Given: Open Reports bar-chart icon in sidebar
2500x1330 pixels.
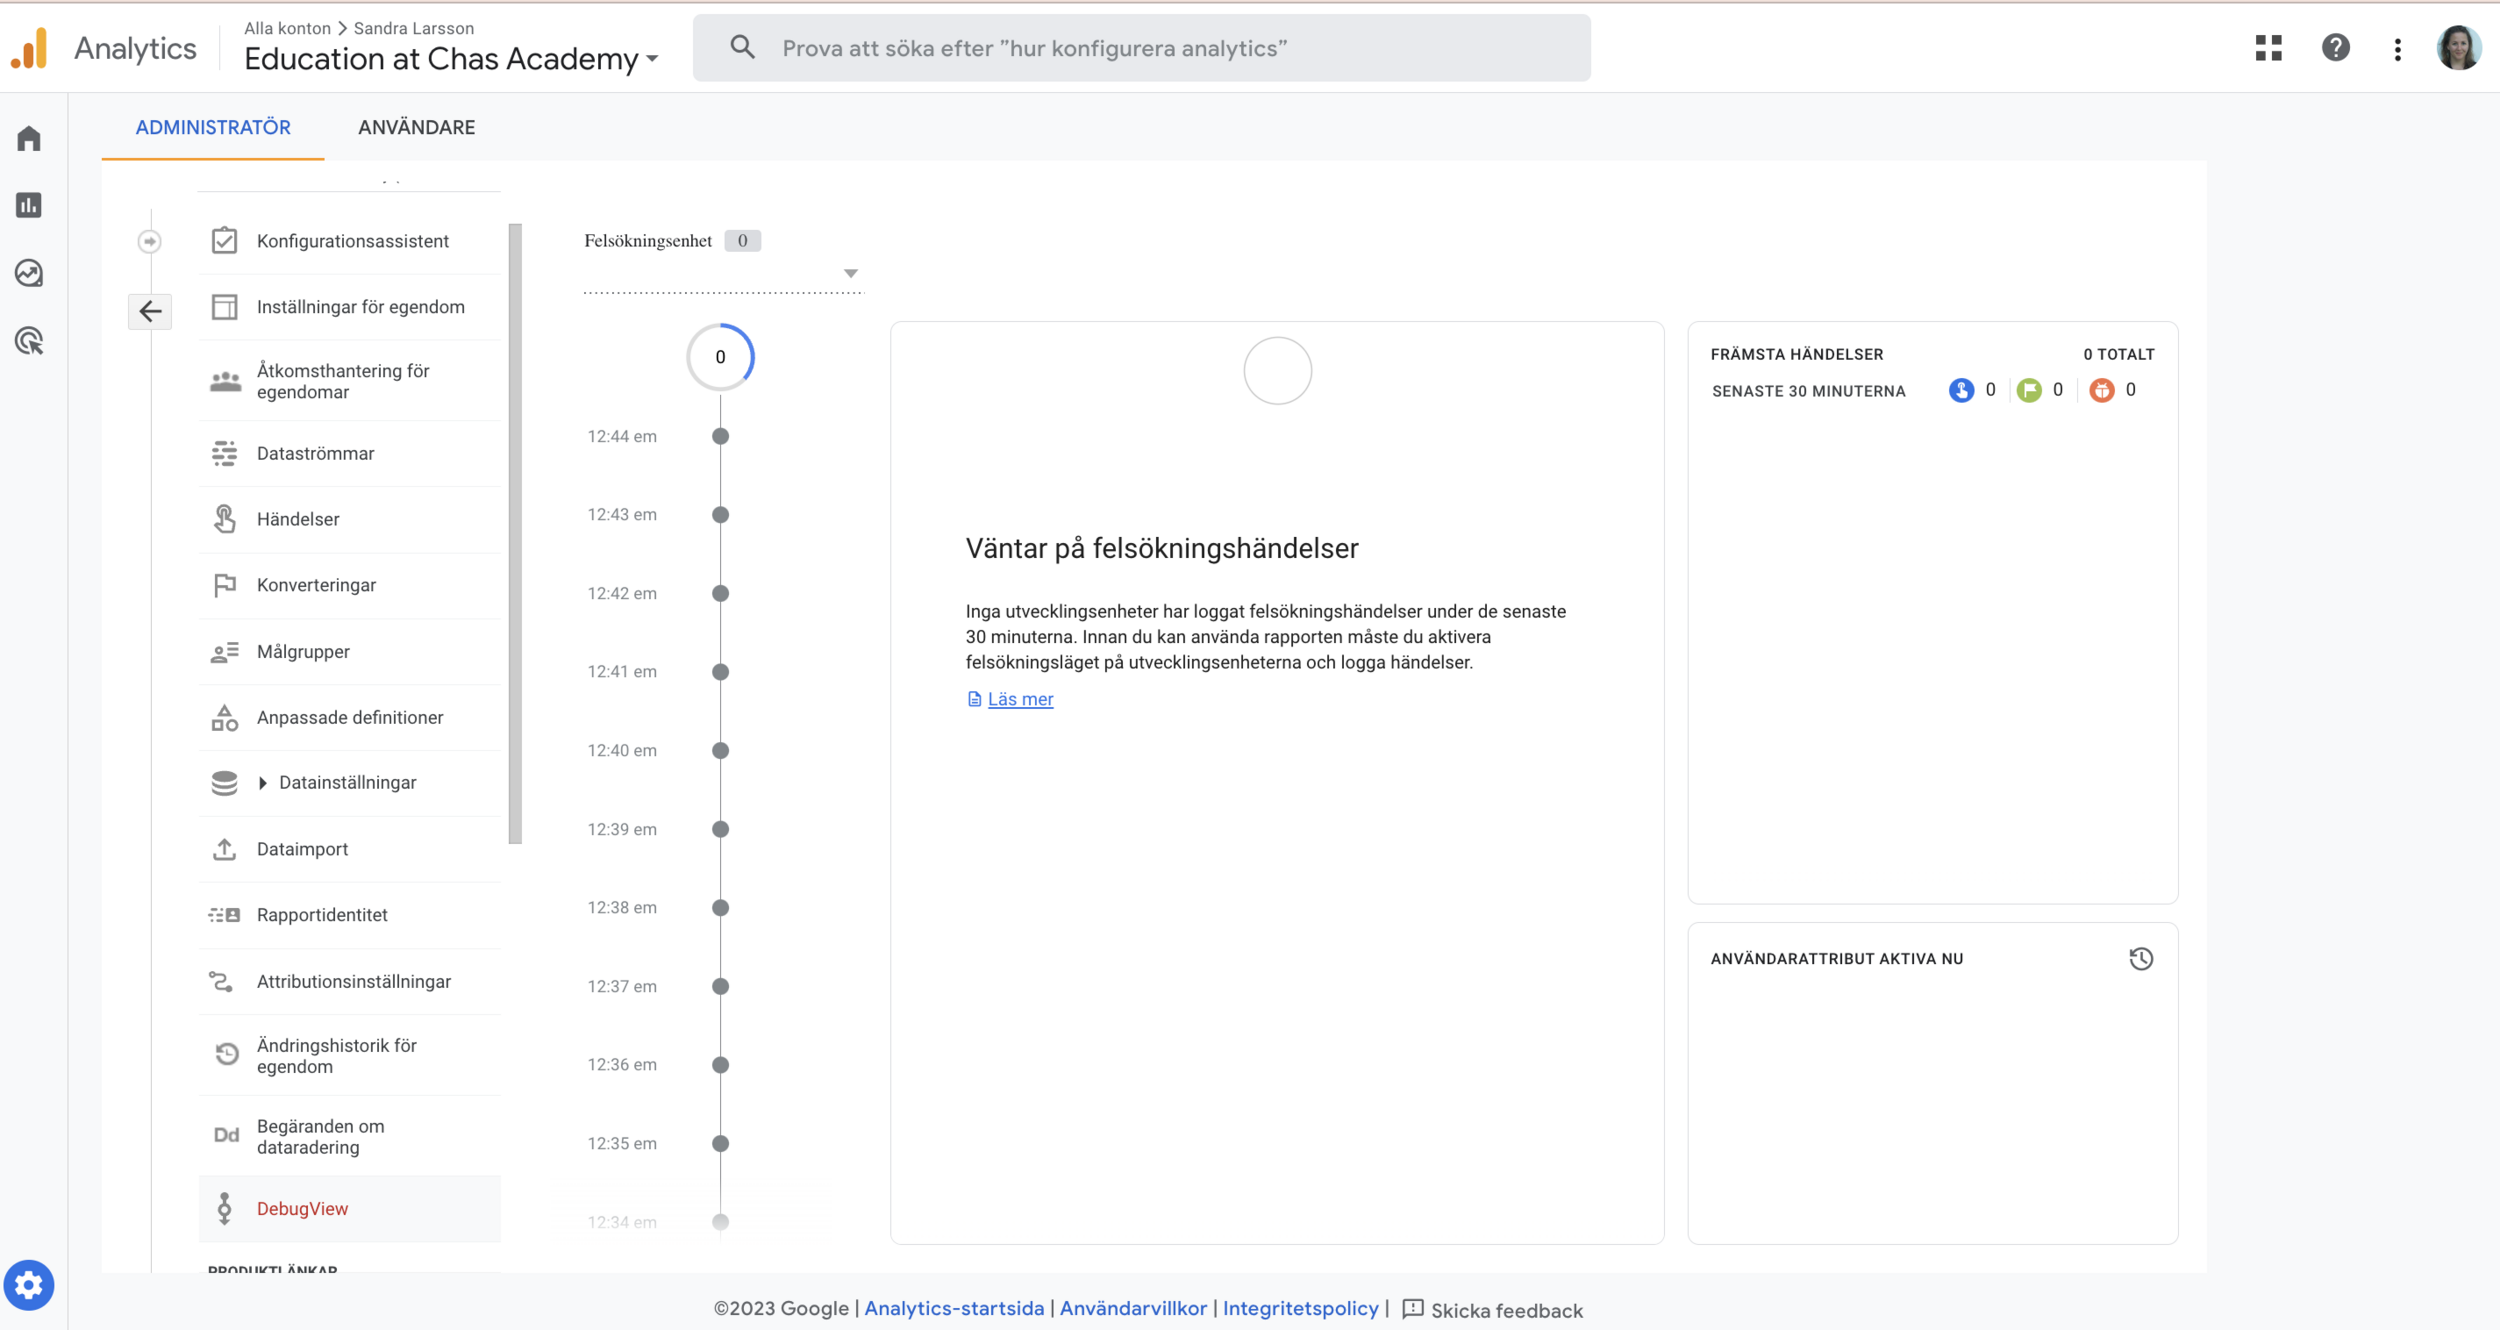Looking at the screenshot, I should point(29,205).
